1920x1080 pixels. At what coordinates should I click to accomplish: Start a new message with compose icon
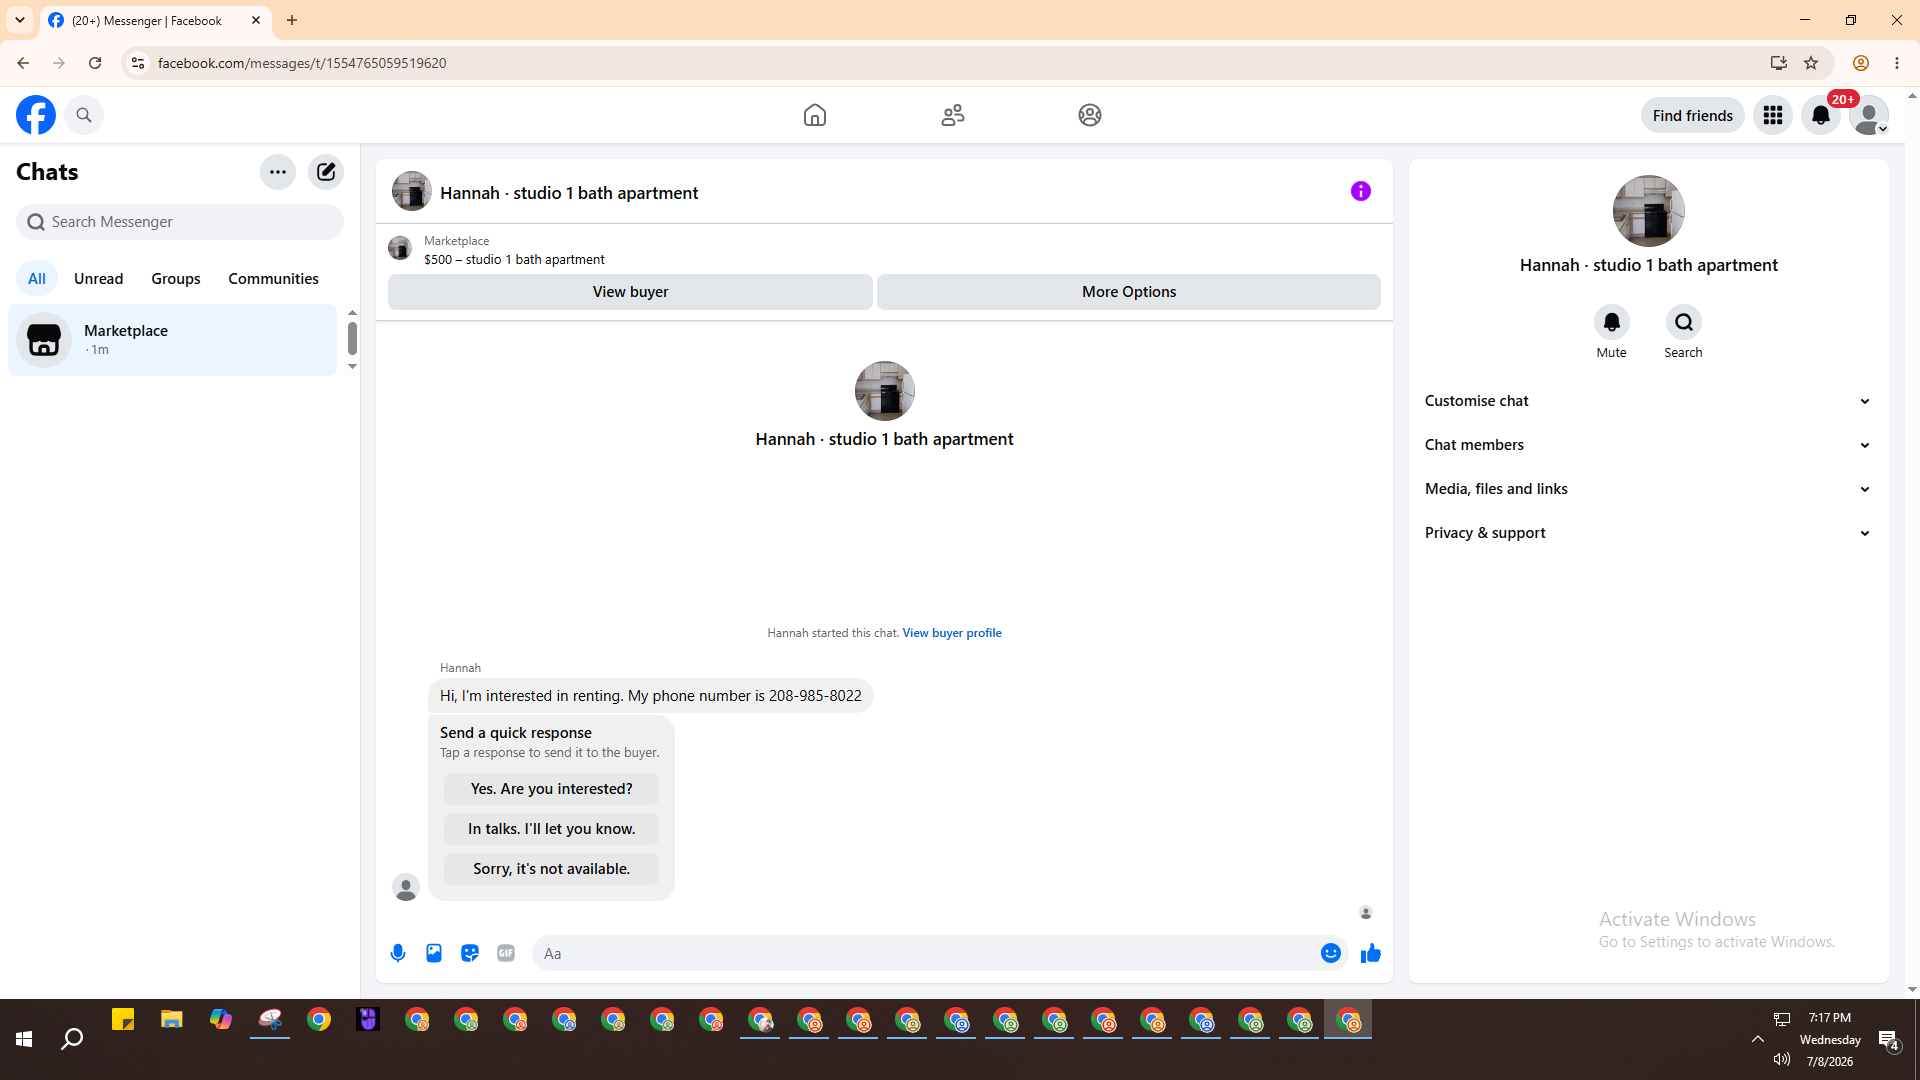point(326,172)
